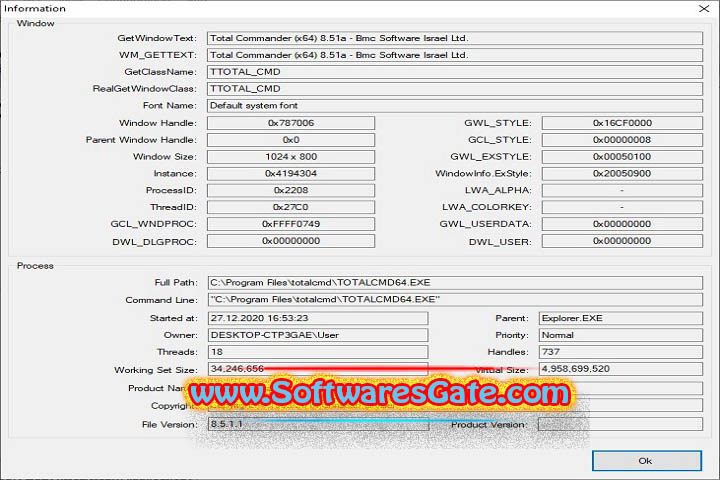720x480 pixels.
Task: Close the Information dialog
Action: [x=704, y=8]
